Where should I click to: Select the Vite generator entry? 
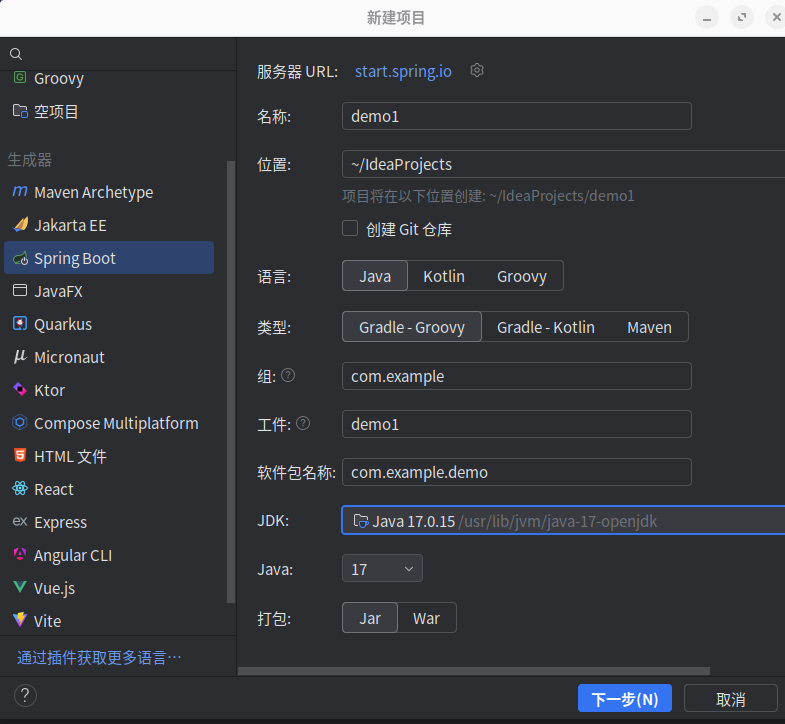109,621
